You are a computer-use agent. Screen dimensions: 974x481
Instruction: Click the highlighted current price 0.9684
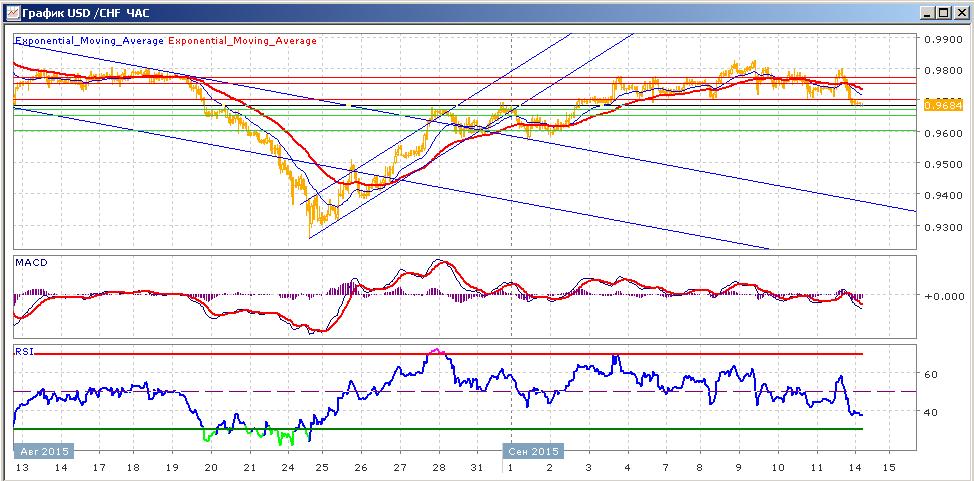(943, 106)
